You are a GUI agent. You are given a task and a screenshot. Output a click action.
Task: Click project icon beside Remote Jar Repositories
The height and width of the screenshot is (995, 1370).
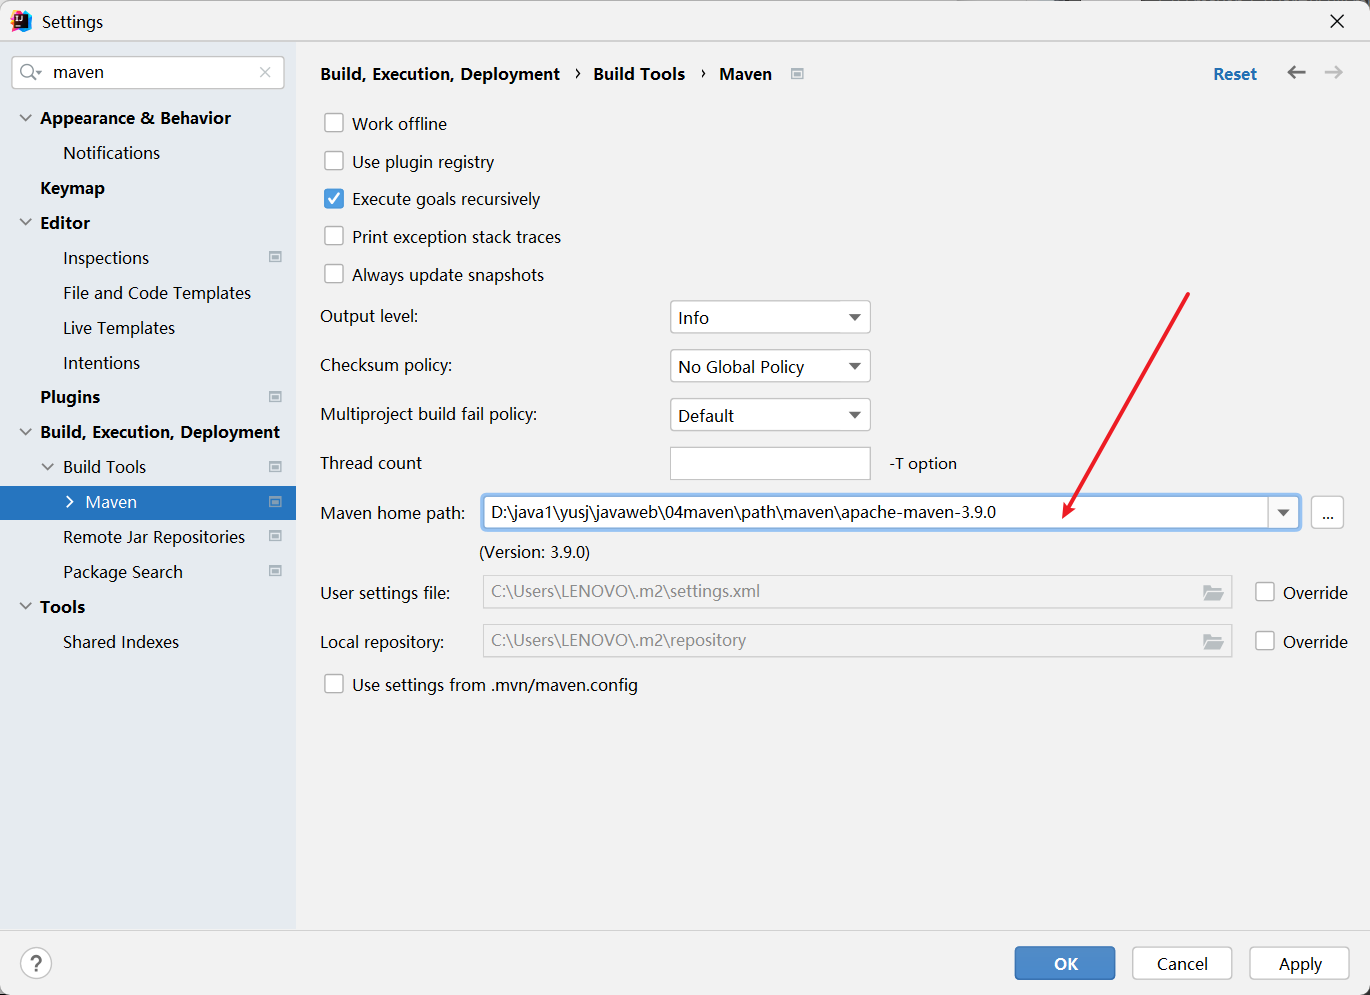(275, 537)
